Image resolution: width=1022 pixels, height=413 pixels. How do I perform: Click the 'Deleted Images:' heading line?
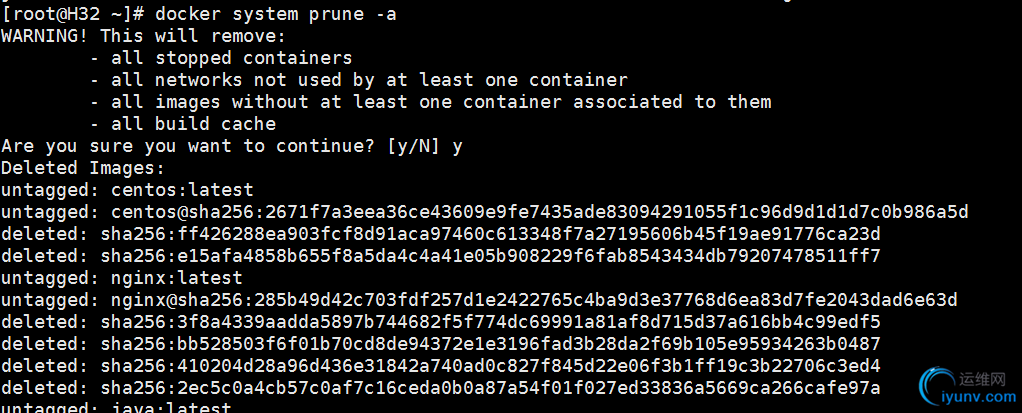(x=83, y=168)
